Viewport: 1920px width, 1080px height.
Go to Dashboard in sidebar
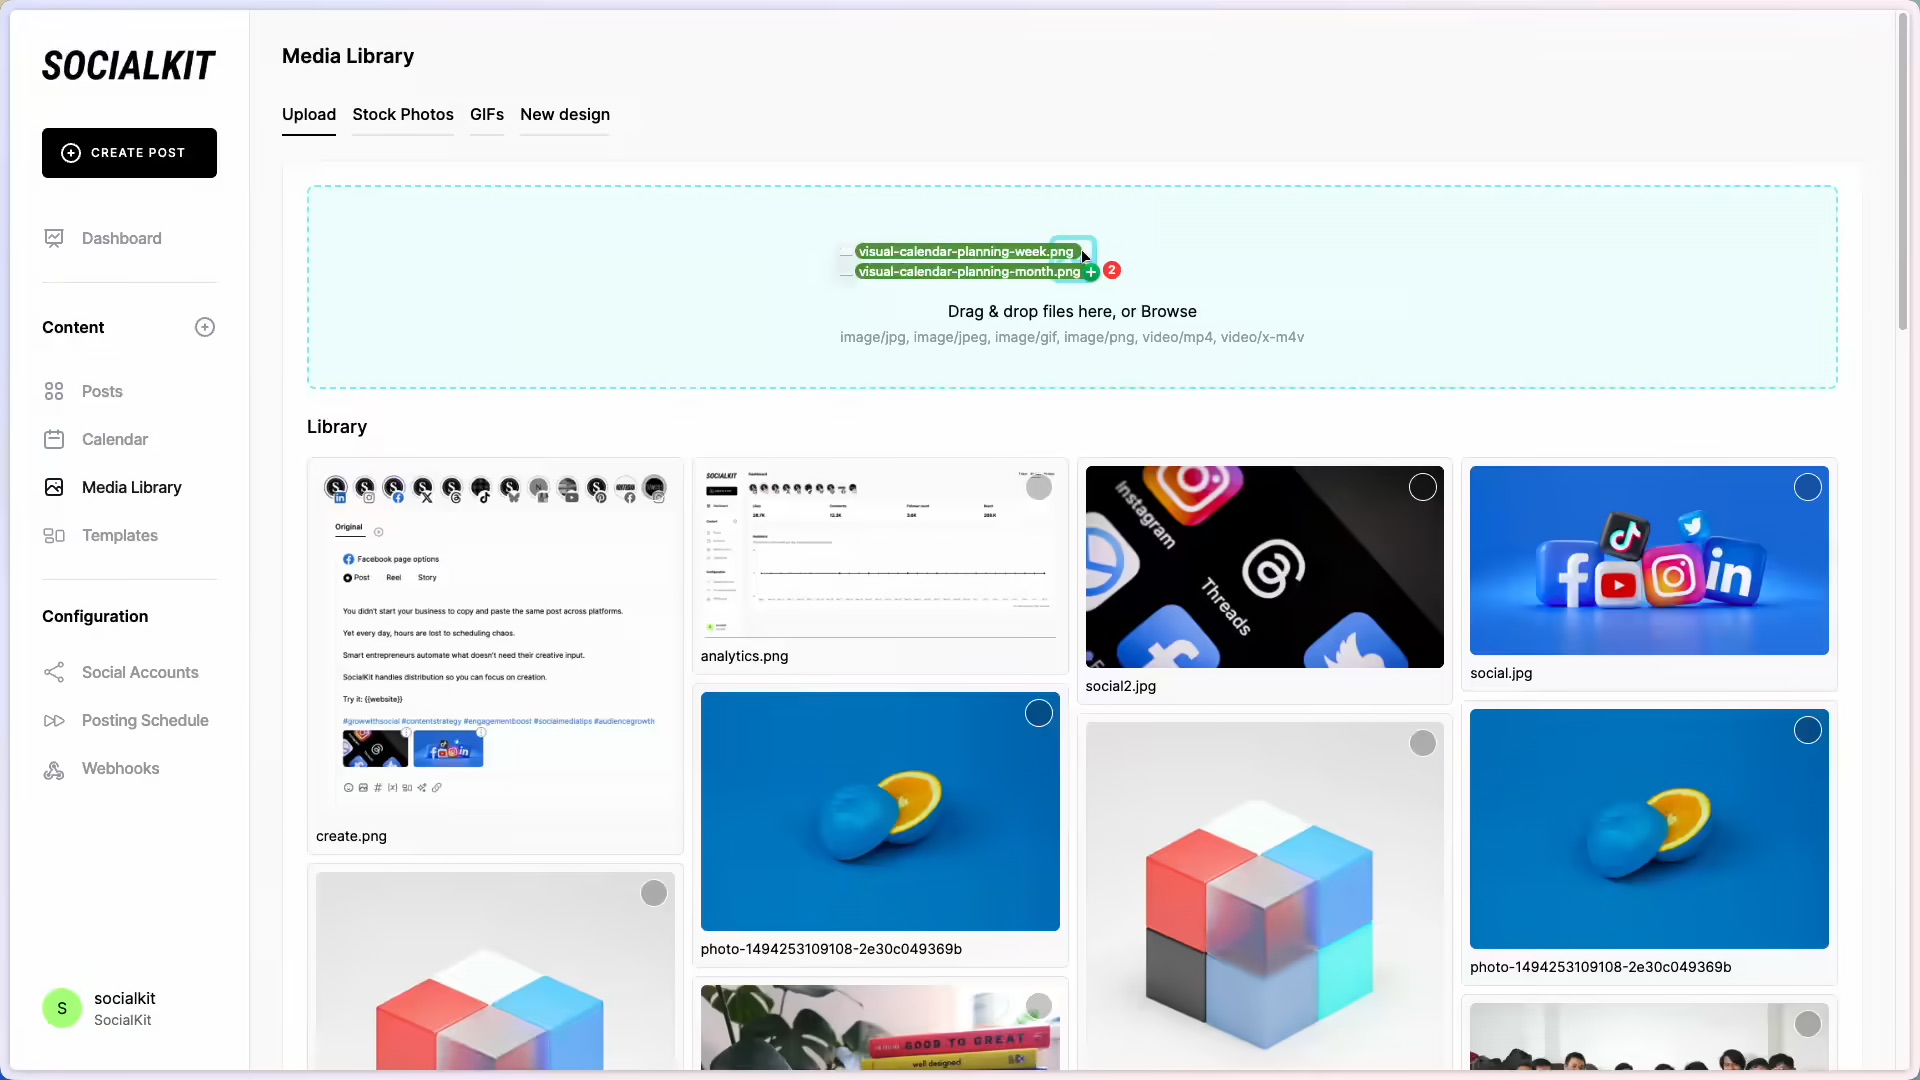click(x=121, y=238)
